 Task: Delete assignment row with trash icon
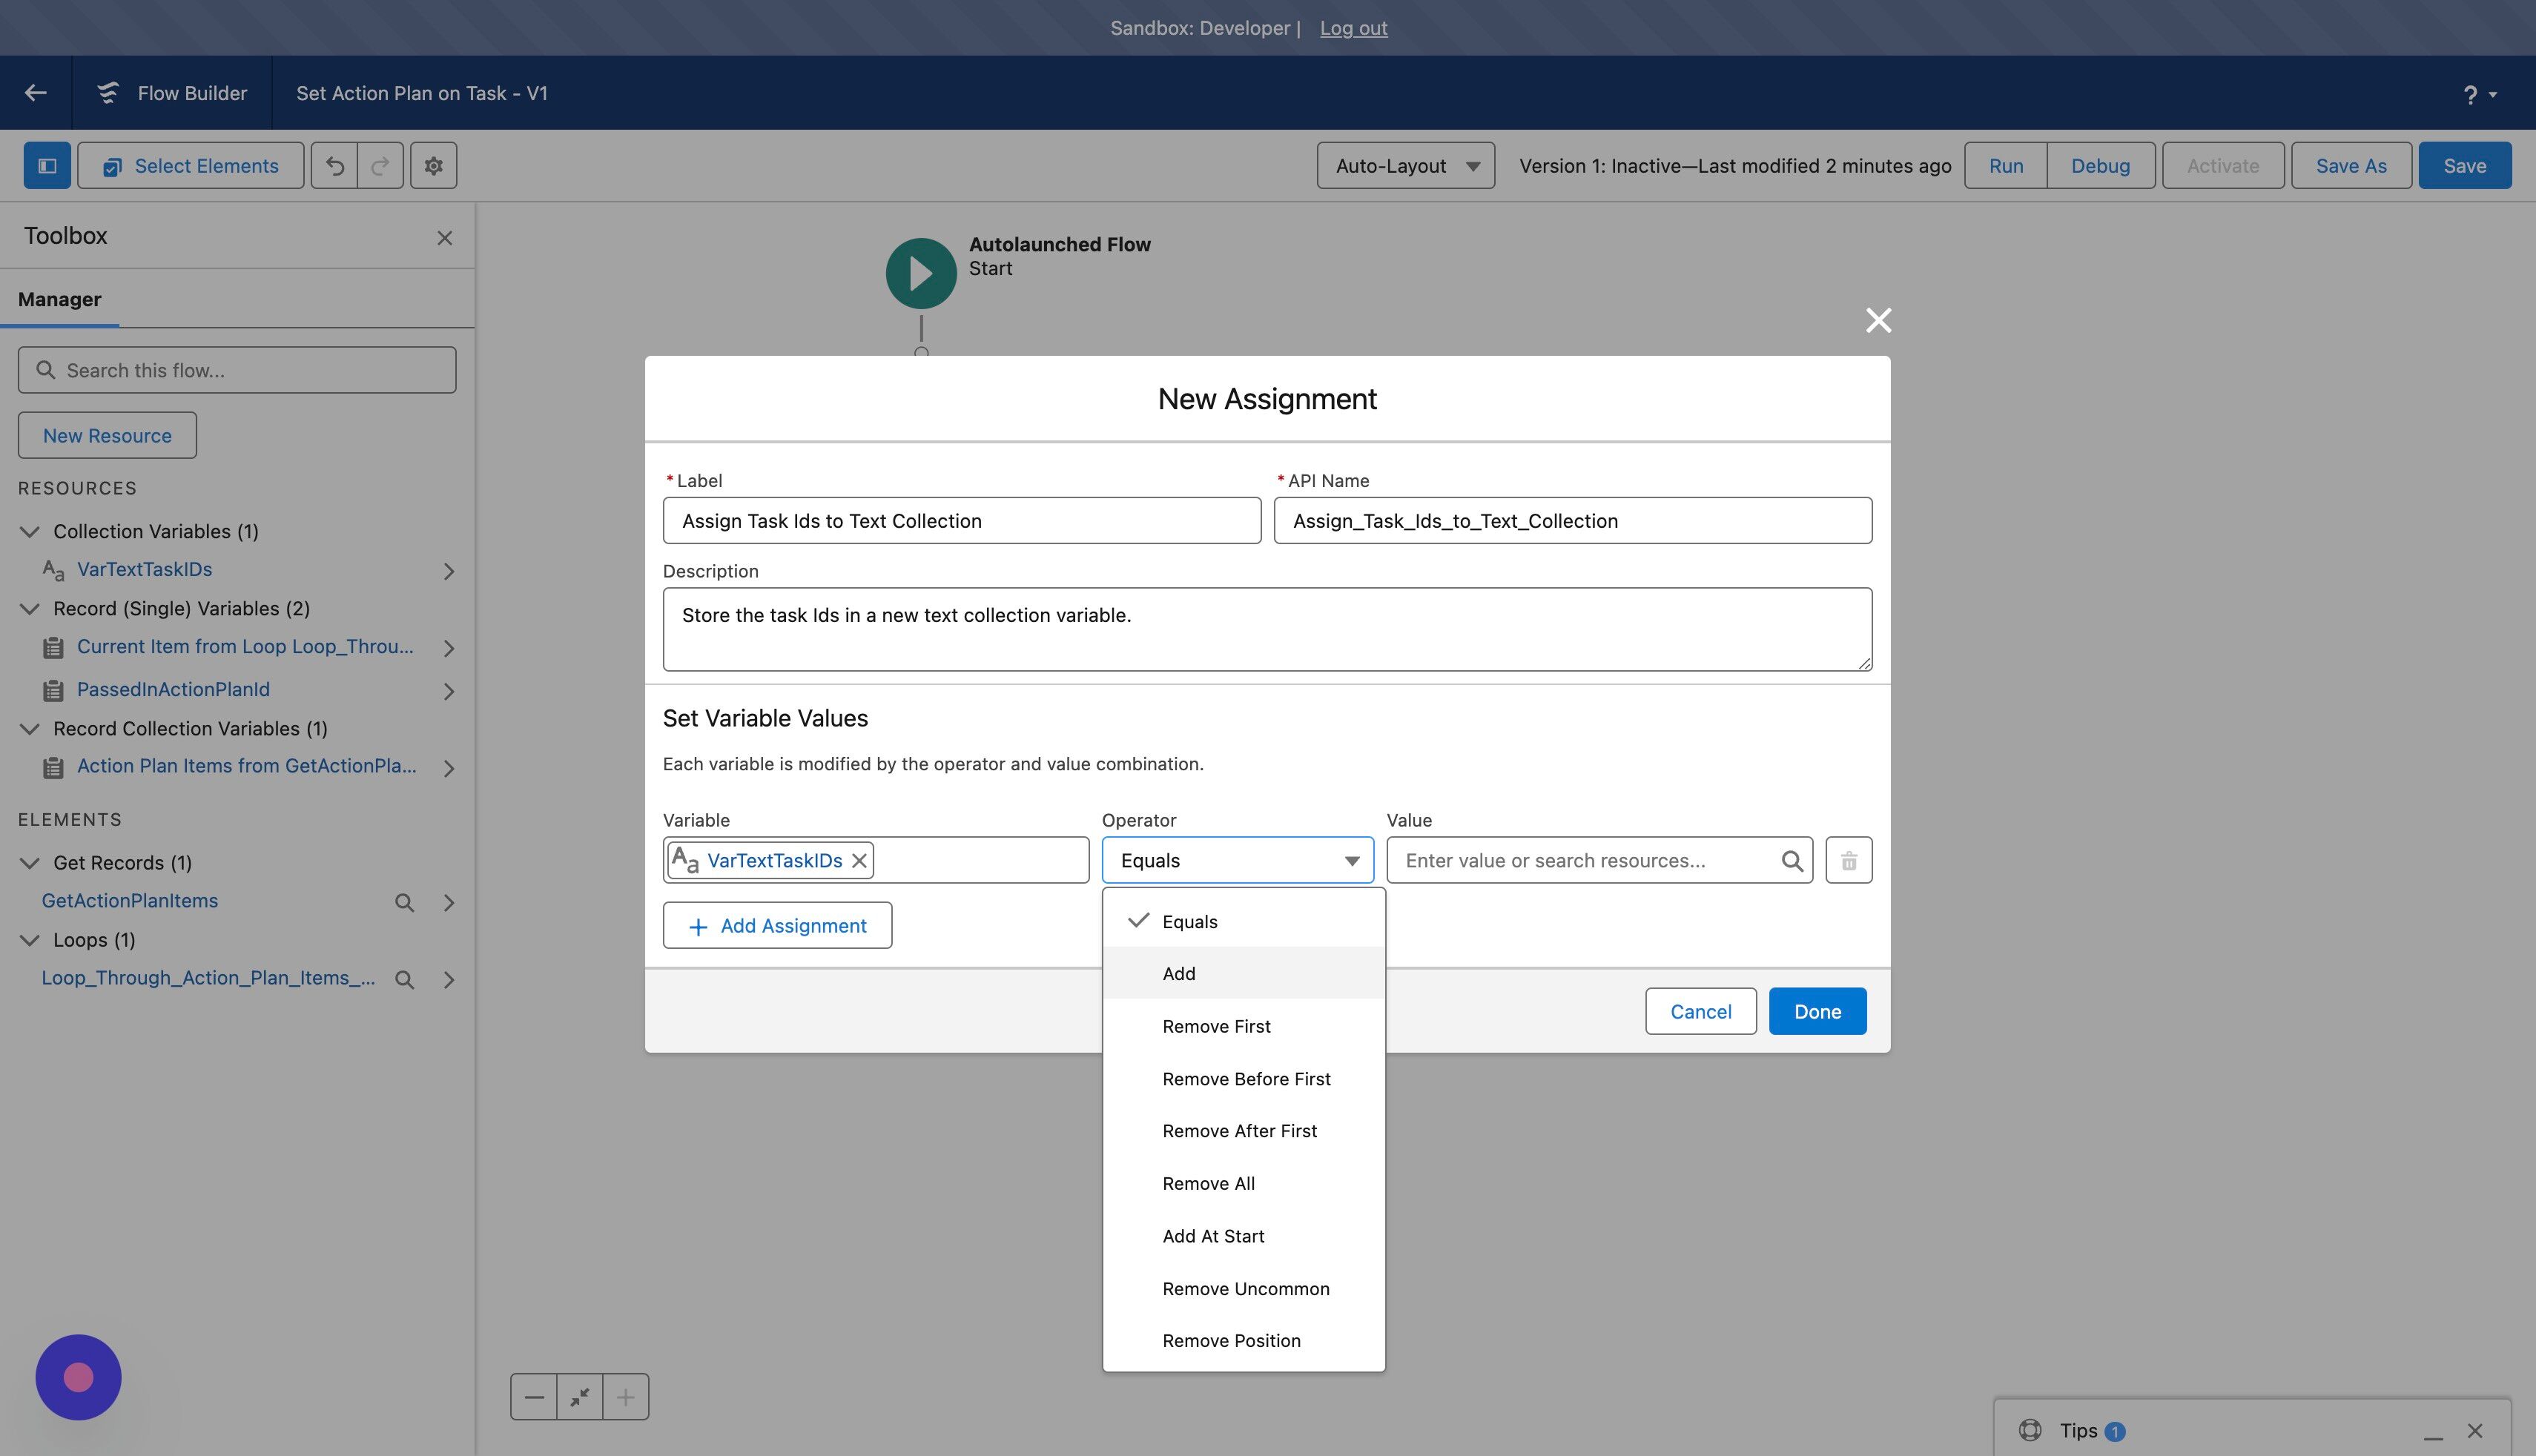coord(1848,860)
